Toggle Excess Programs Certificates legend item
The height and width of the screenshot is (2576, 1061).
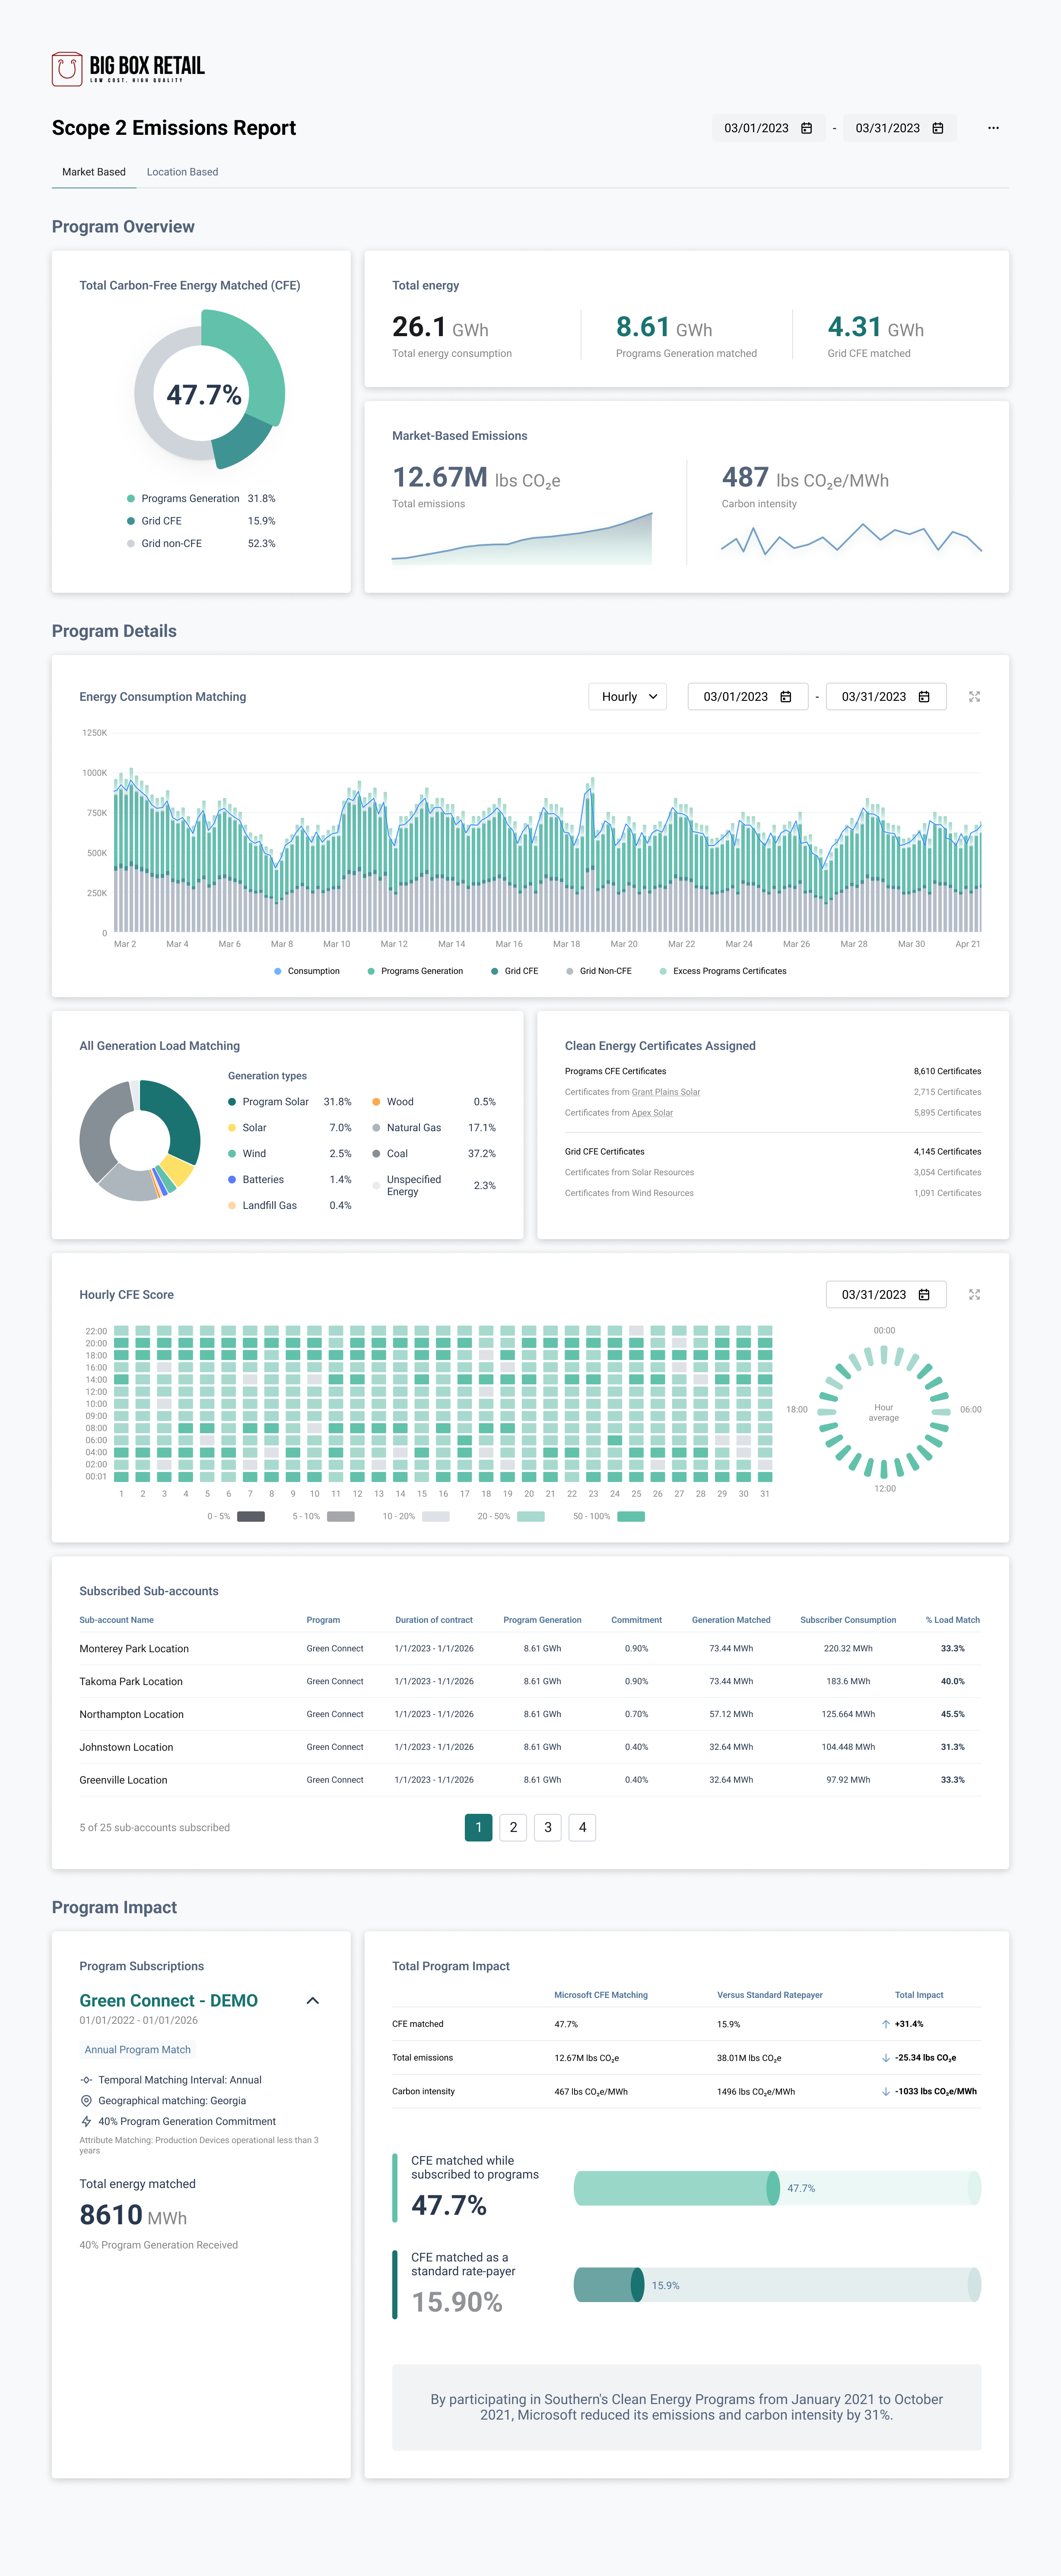(723, 971)
